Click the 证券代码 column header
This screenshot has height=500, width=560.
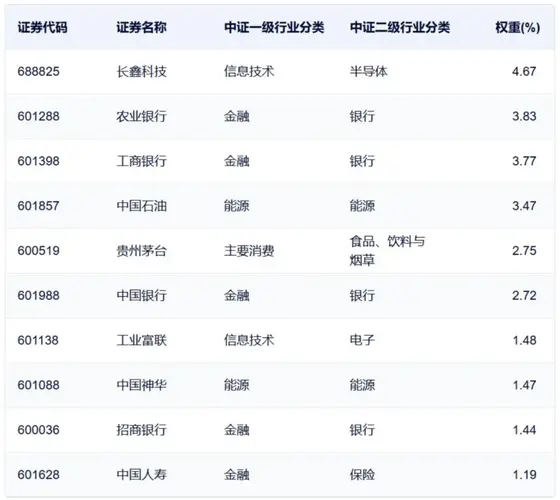pyautogui.click(x=42, y=28)
